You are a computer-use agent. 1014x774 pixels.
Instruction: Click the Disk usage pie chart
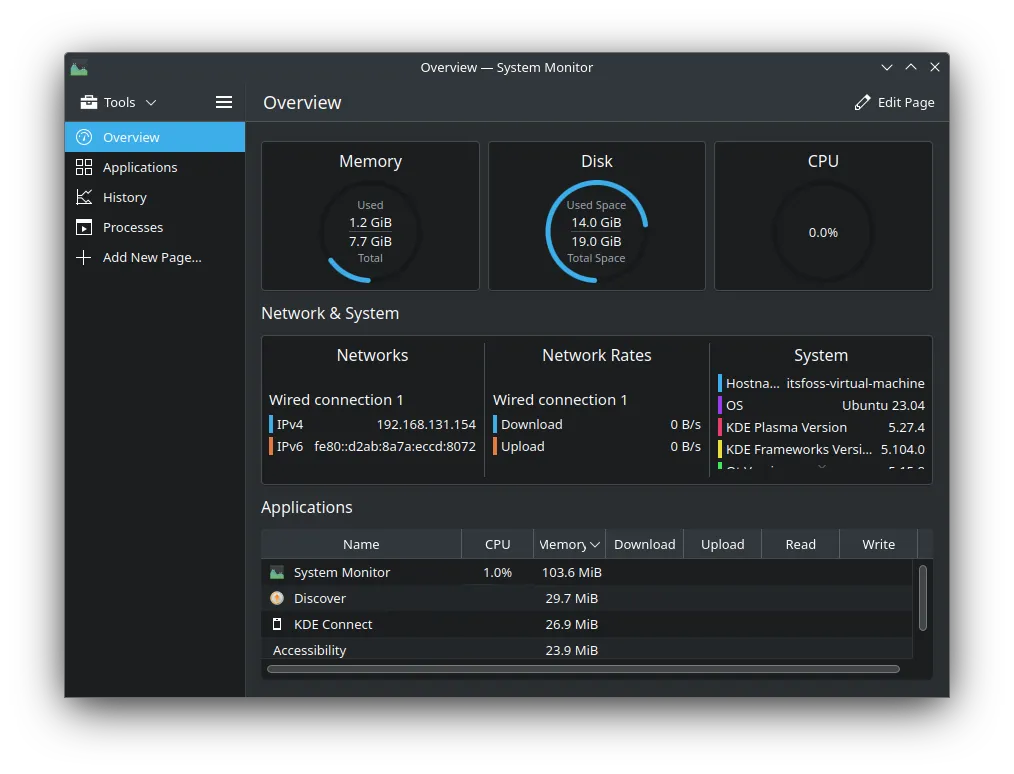point(596,232)
